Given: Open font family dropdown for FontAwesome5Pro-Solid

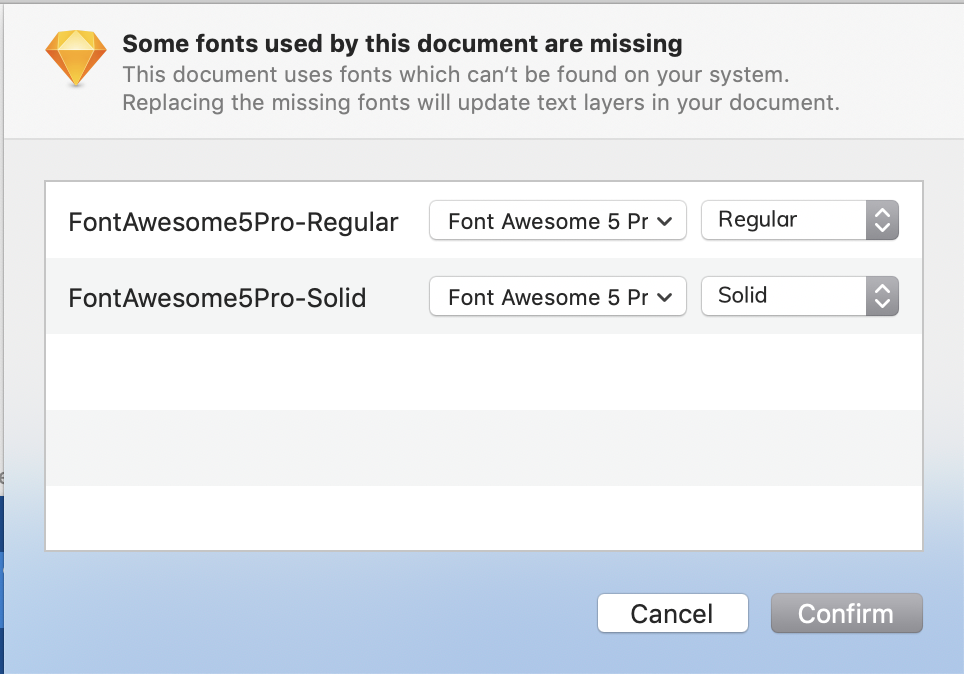Looking at the screenshot, I should click(x=558, y=296).
